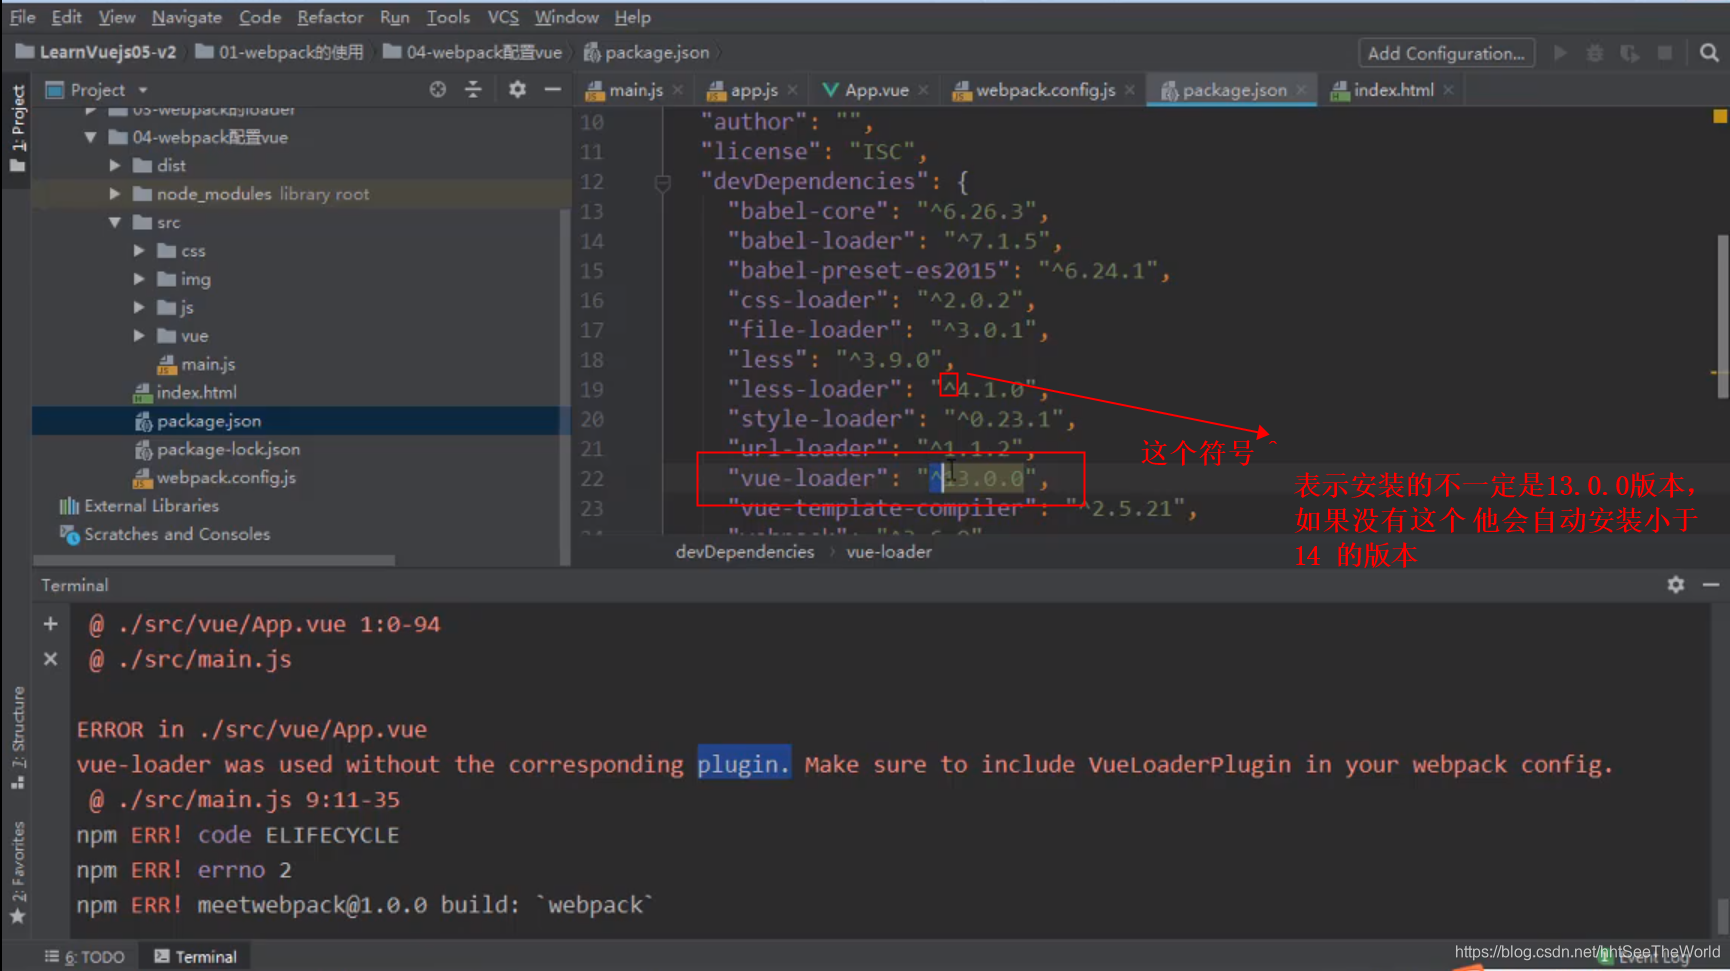
Task: Open the TODO tool window tab
Action: click(85, 957)
